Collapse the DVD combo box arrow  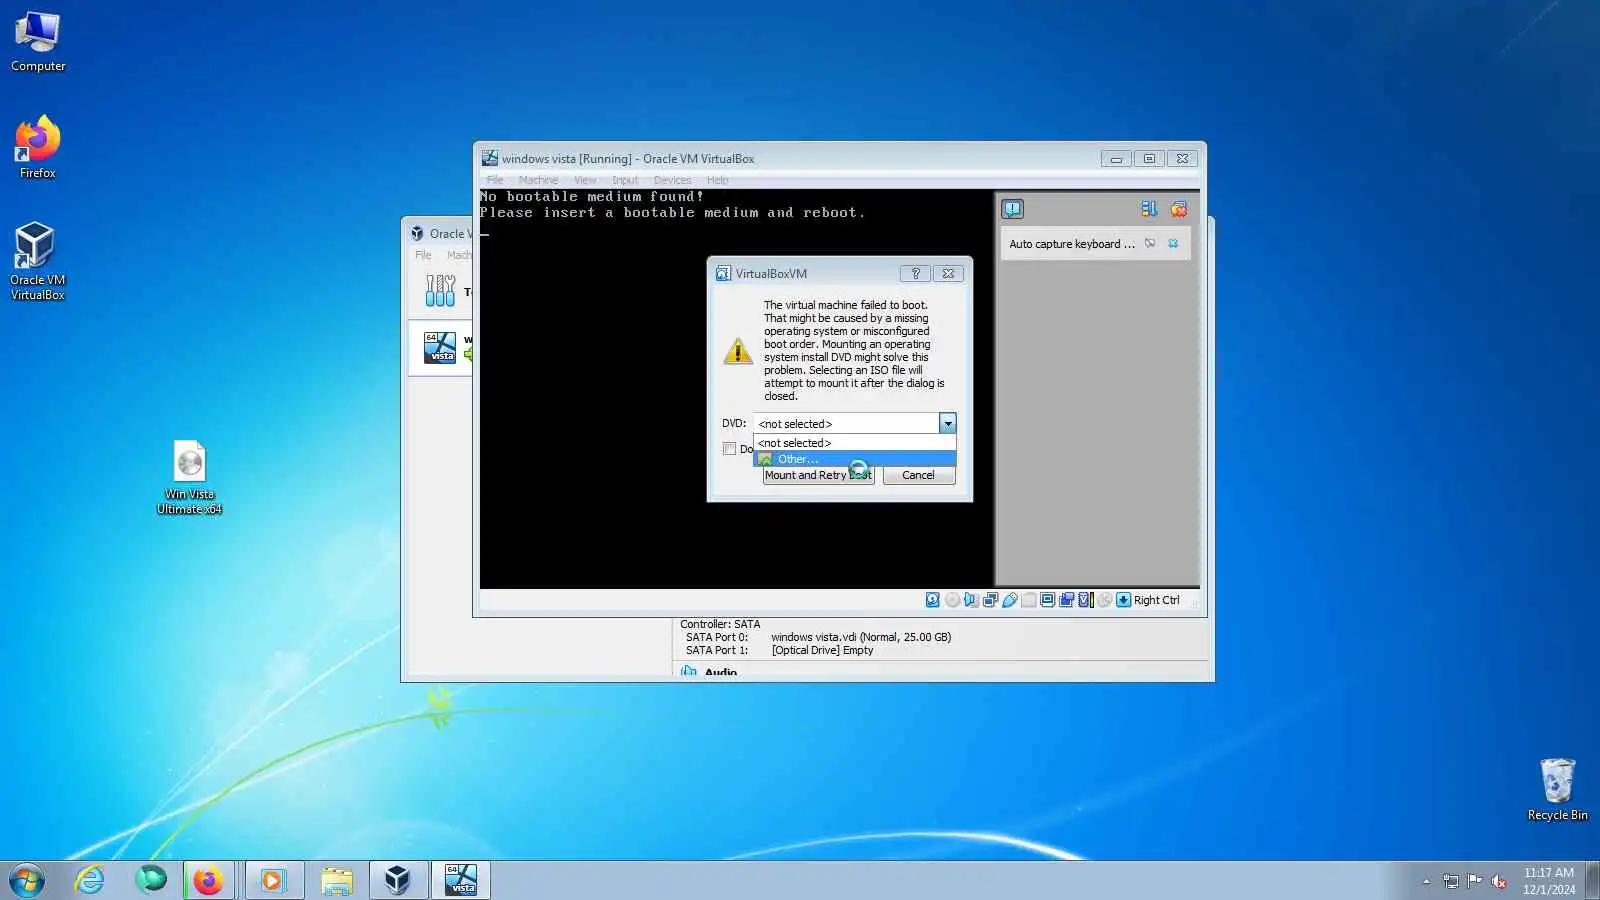947,424
